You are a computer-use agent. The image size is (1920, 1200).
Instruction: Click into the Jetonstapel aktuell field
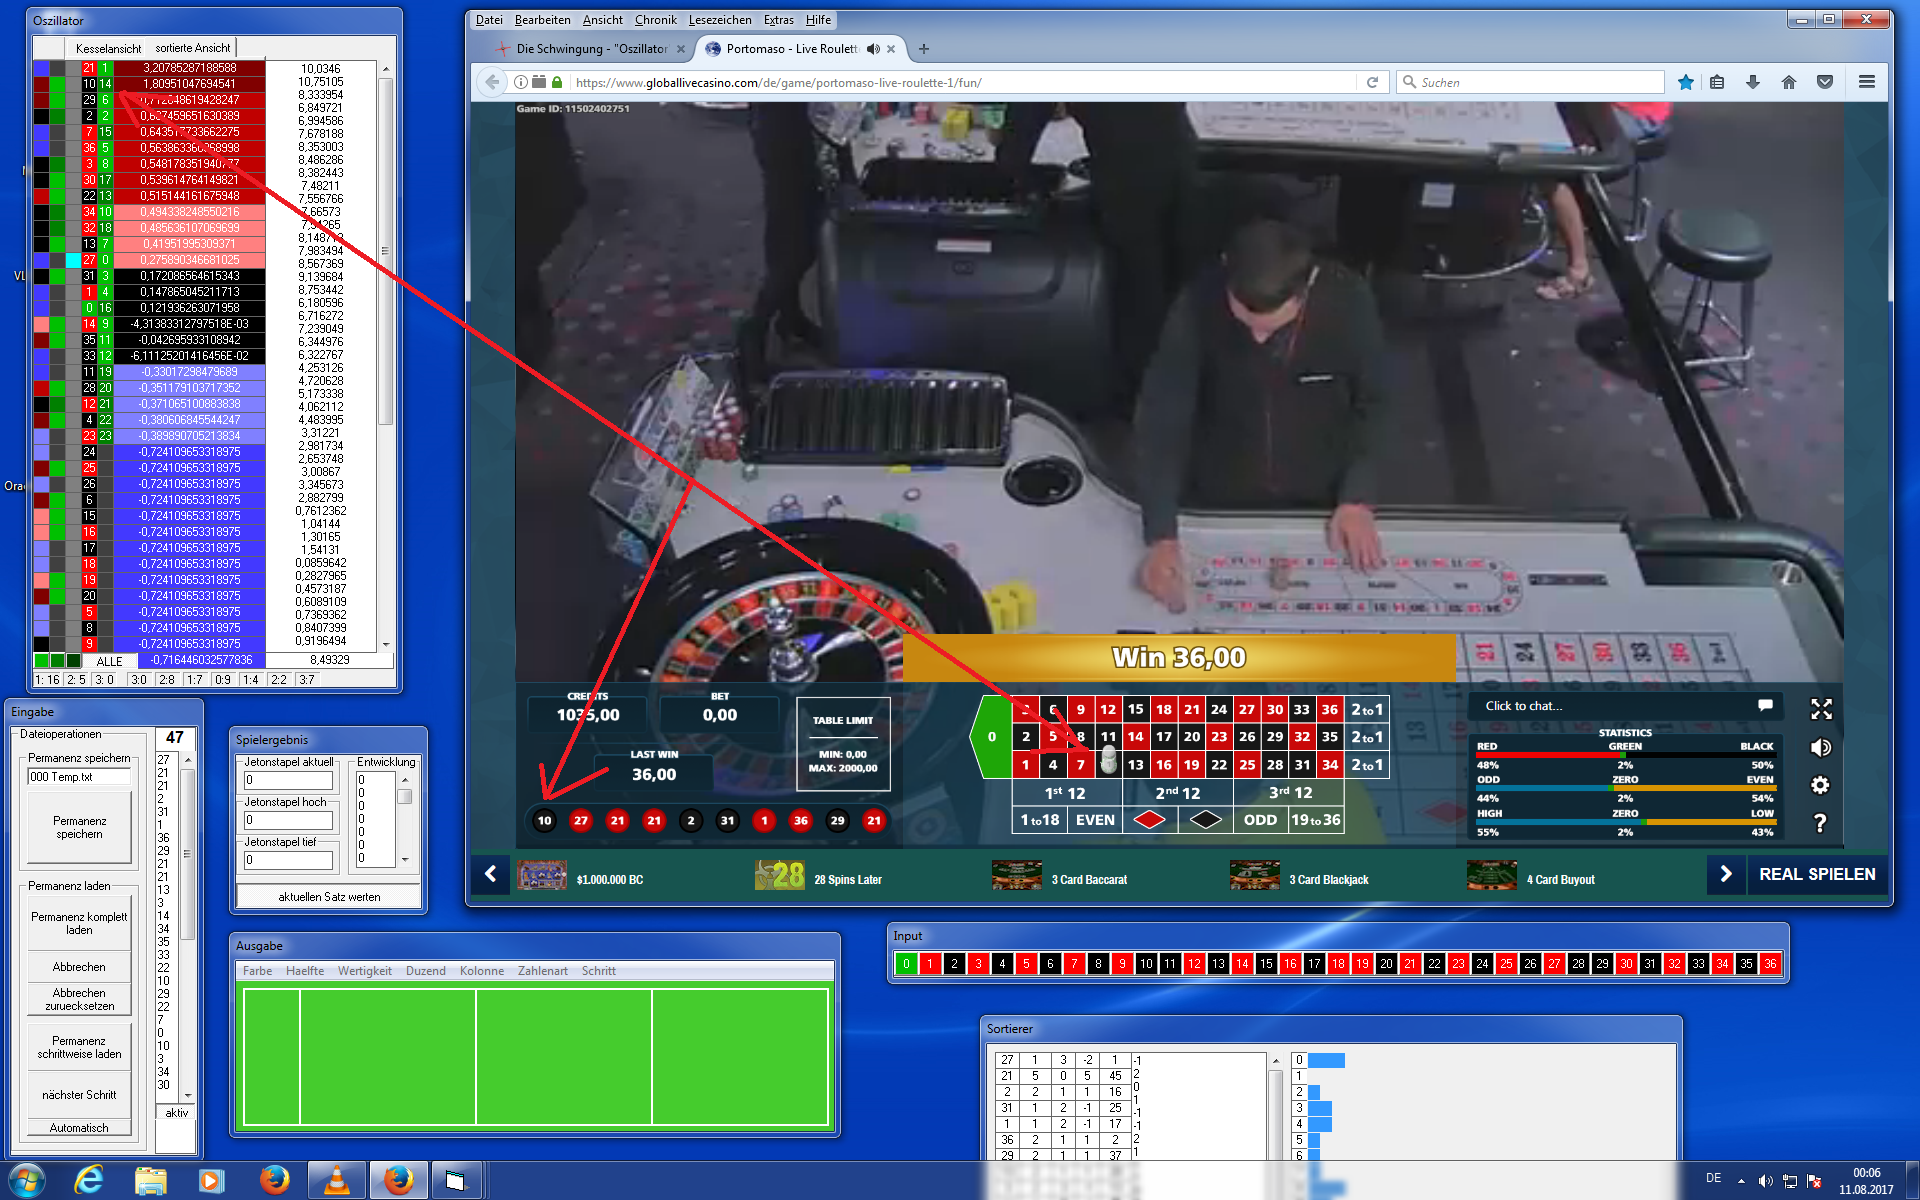point(288,780)
